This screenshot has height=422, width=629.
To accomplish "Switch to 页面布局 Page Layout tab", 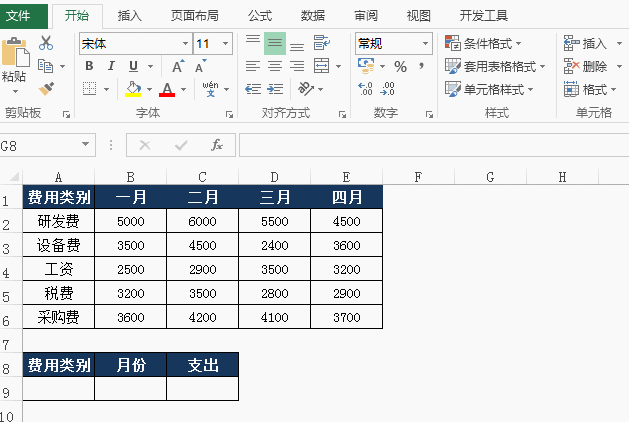I will tap(195, 16).
